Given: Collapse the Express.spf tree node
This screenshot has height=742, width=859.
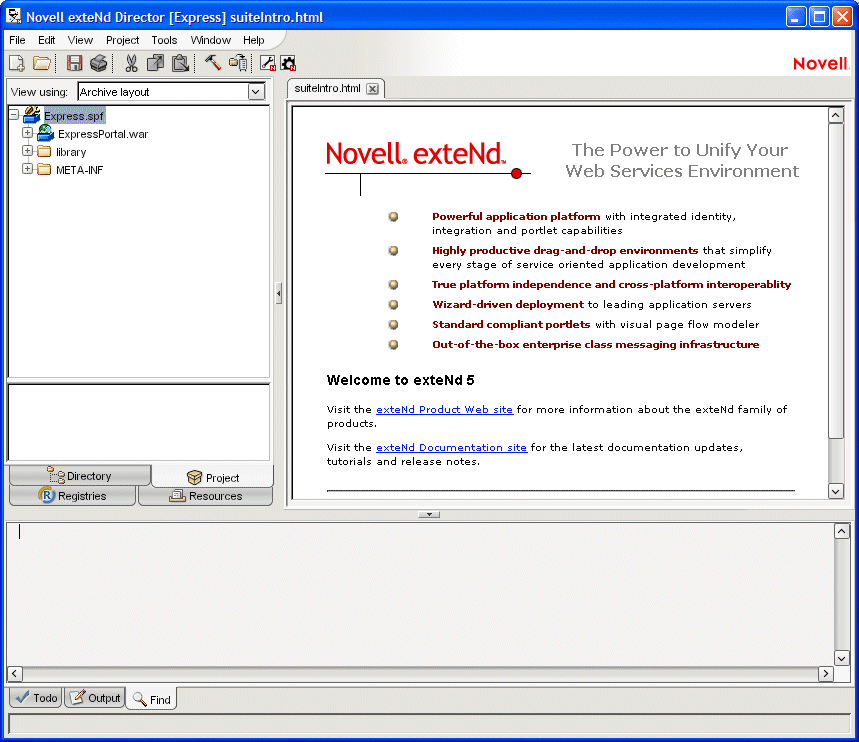Looking at the screenshot, I should click(14, 115).
